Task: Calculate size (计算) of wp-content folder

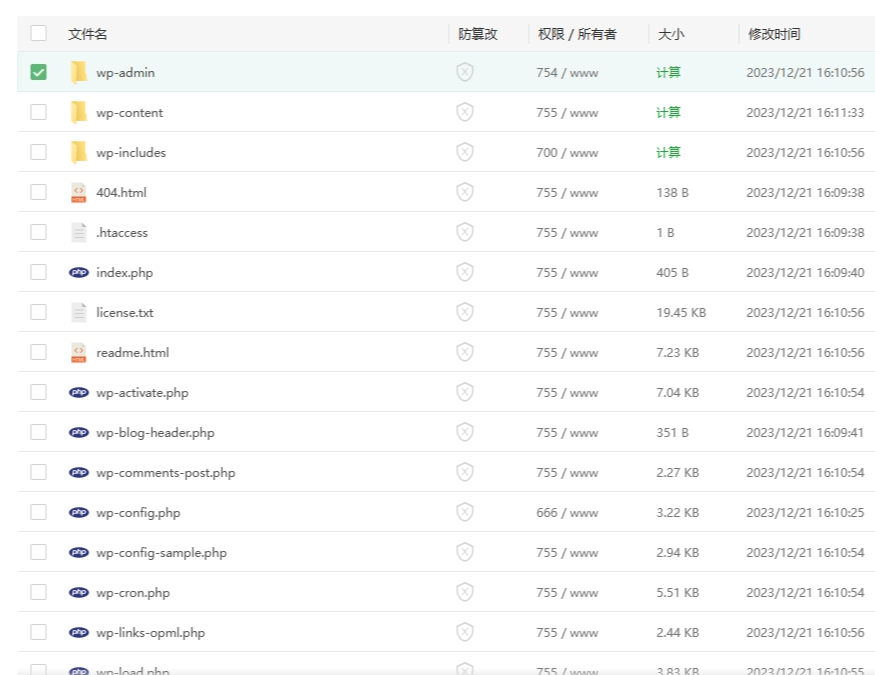Action: (668, 113)
